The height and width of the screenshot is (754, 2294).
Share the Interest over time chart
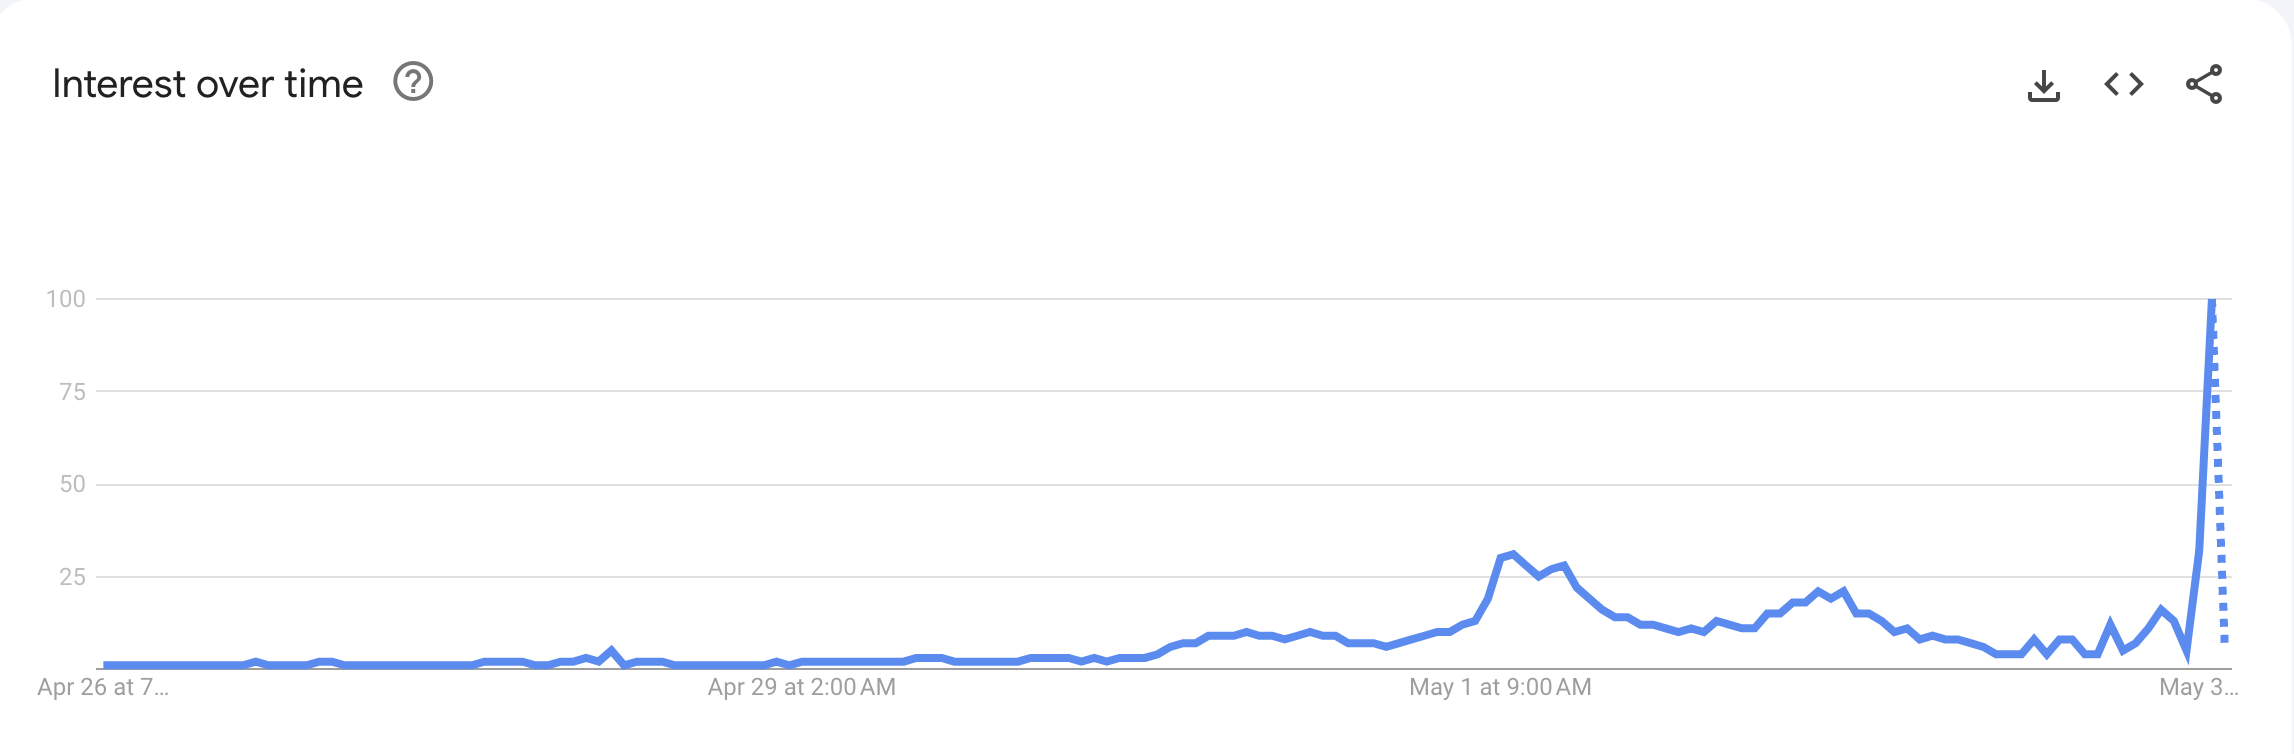coord(2203,85)
